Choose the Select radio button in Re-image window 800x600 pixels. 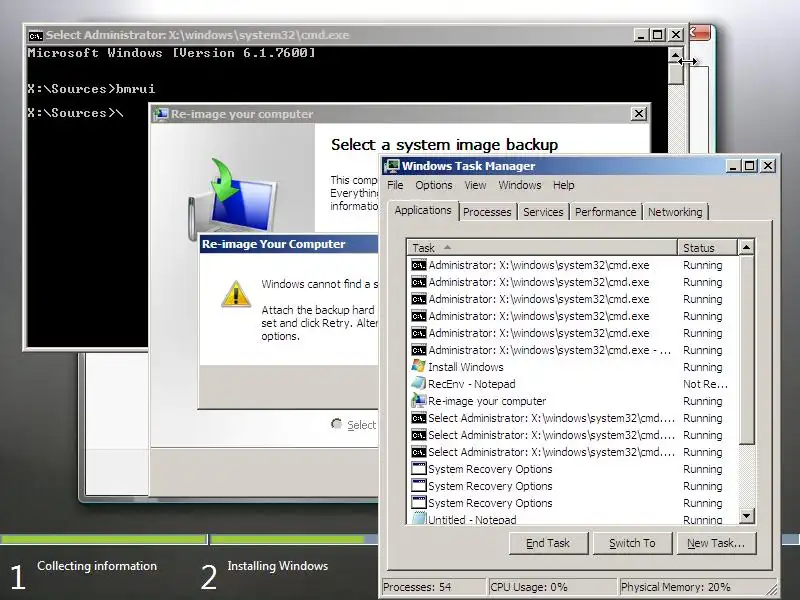(x=336, y=424)
